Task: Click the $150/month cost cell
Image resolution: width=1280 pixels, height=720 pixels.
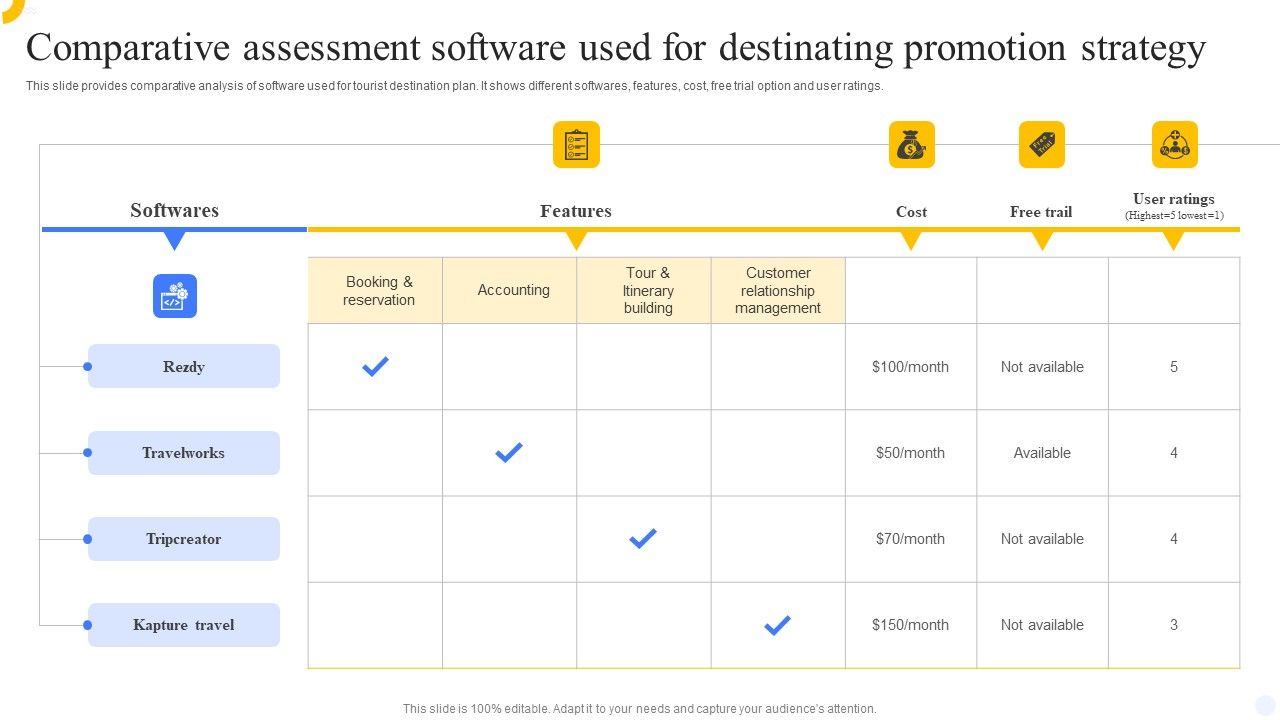Action: (x=910, y=625)
